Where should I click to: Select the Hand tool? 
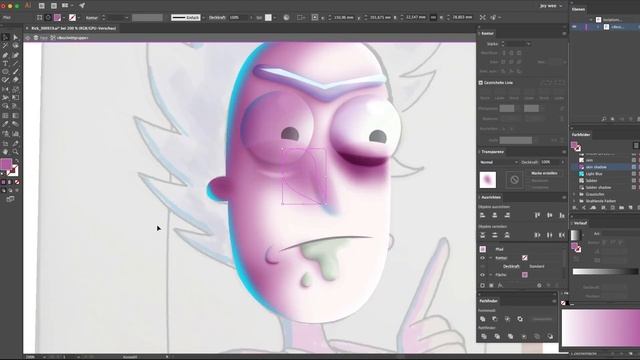coord(5,152)
